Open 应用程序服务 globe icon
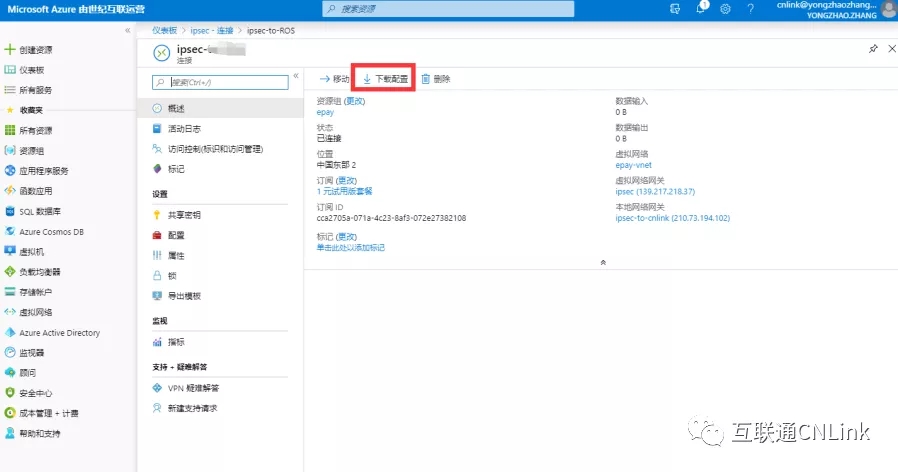Image resolution: width=898 pixels, height=472 pixels. [x=10, y=171]
